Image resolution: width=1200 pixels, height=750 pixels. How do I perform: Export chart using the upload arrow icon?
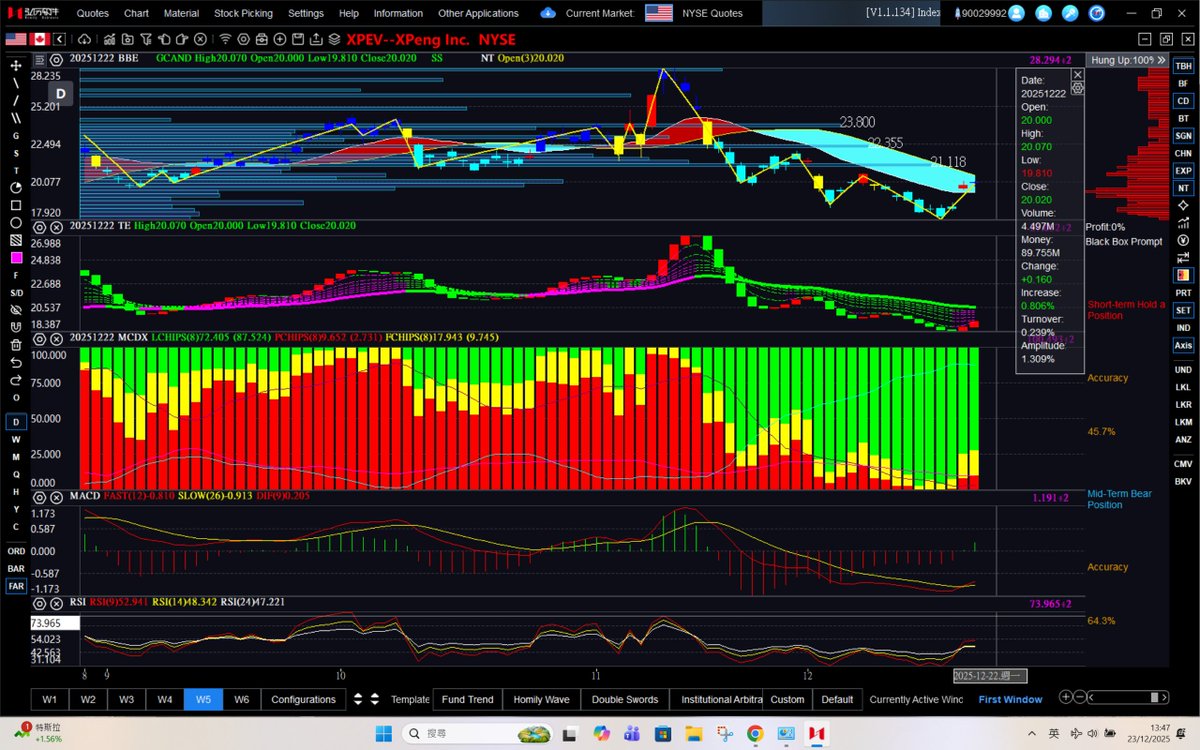click(x=316, y=39)
